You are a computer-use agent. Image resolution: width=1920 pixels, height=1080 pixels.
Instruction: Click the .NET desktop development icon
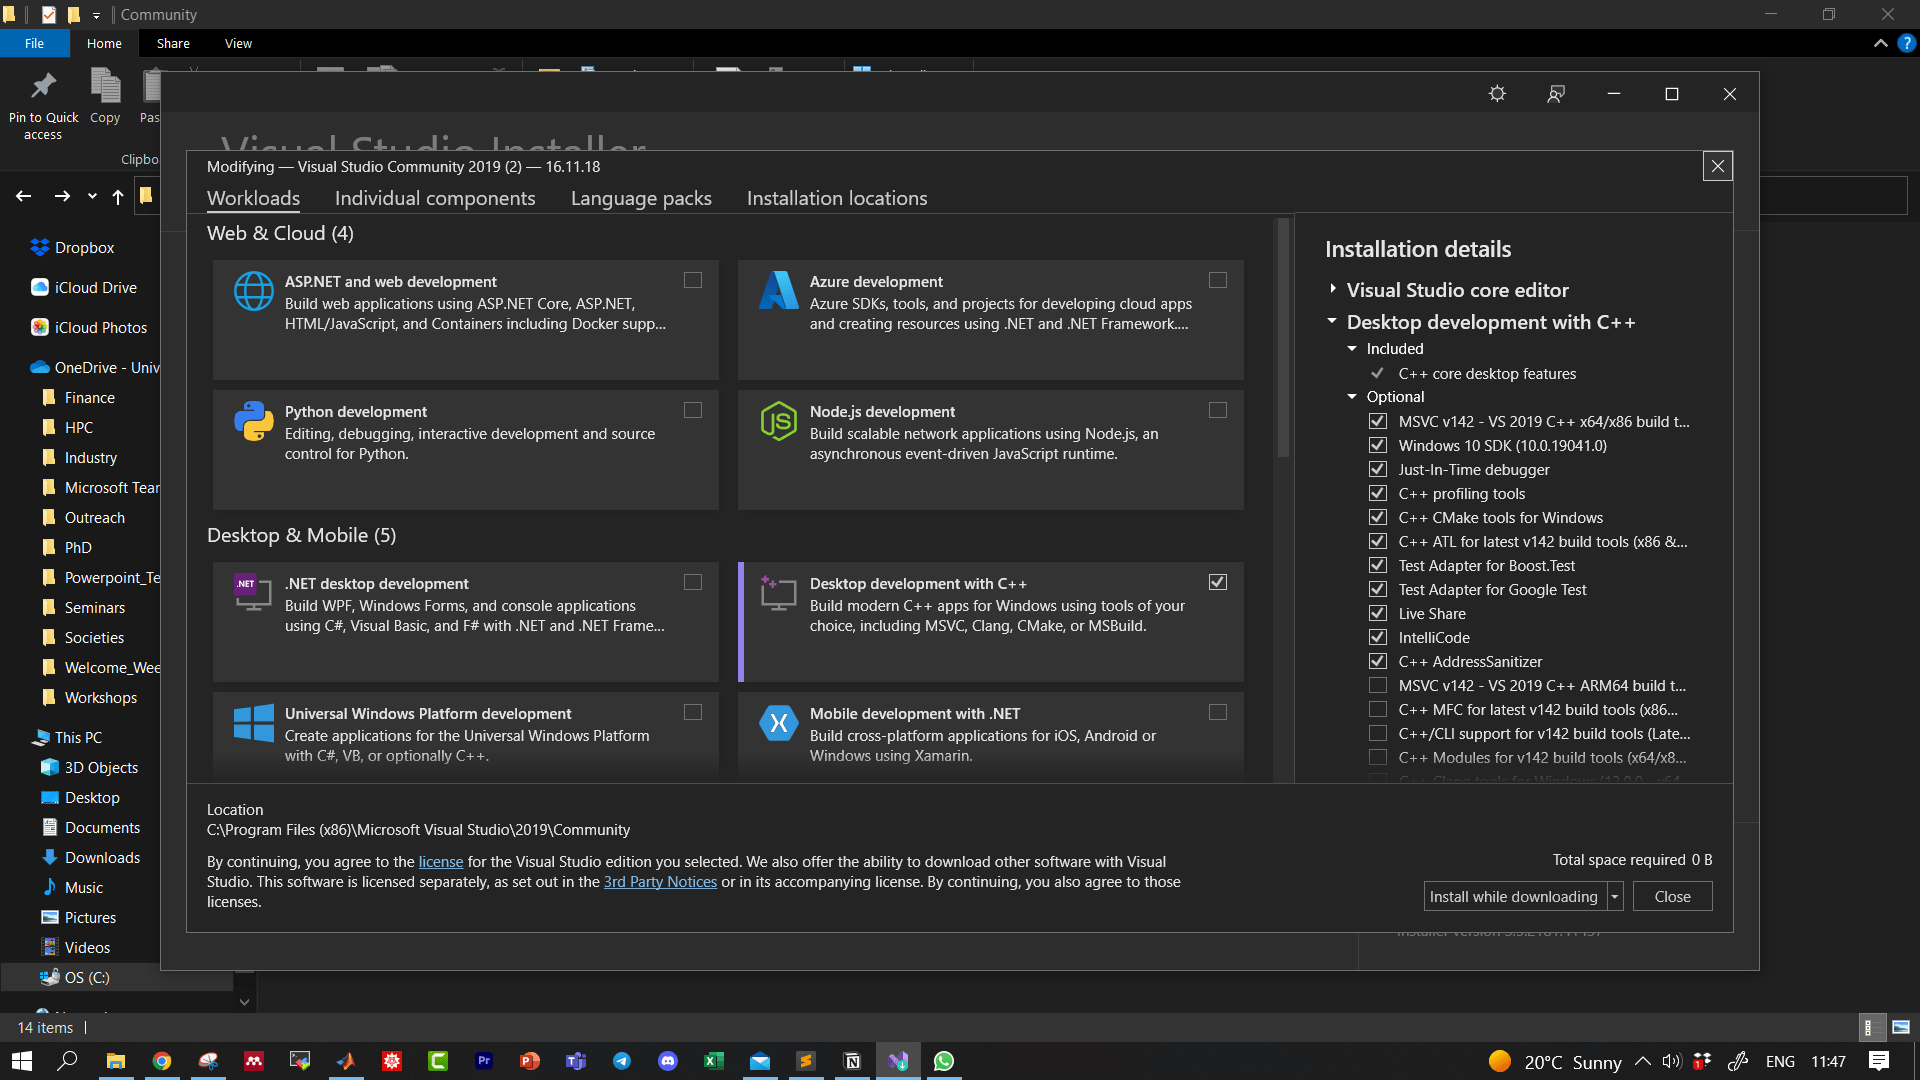coord(254,593)
